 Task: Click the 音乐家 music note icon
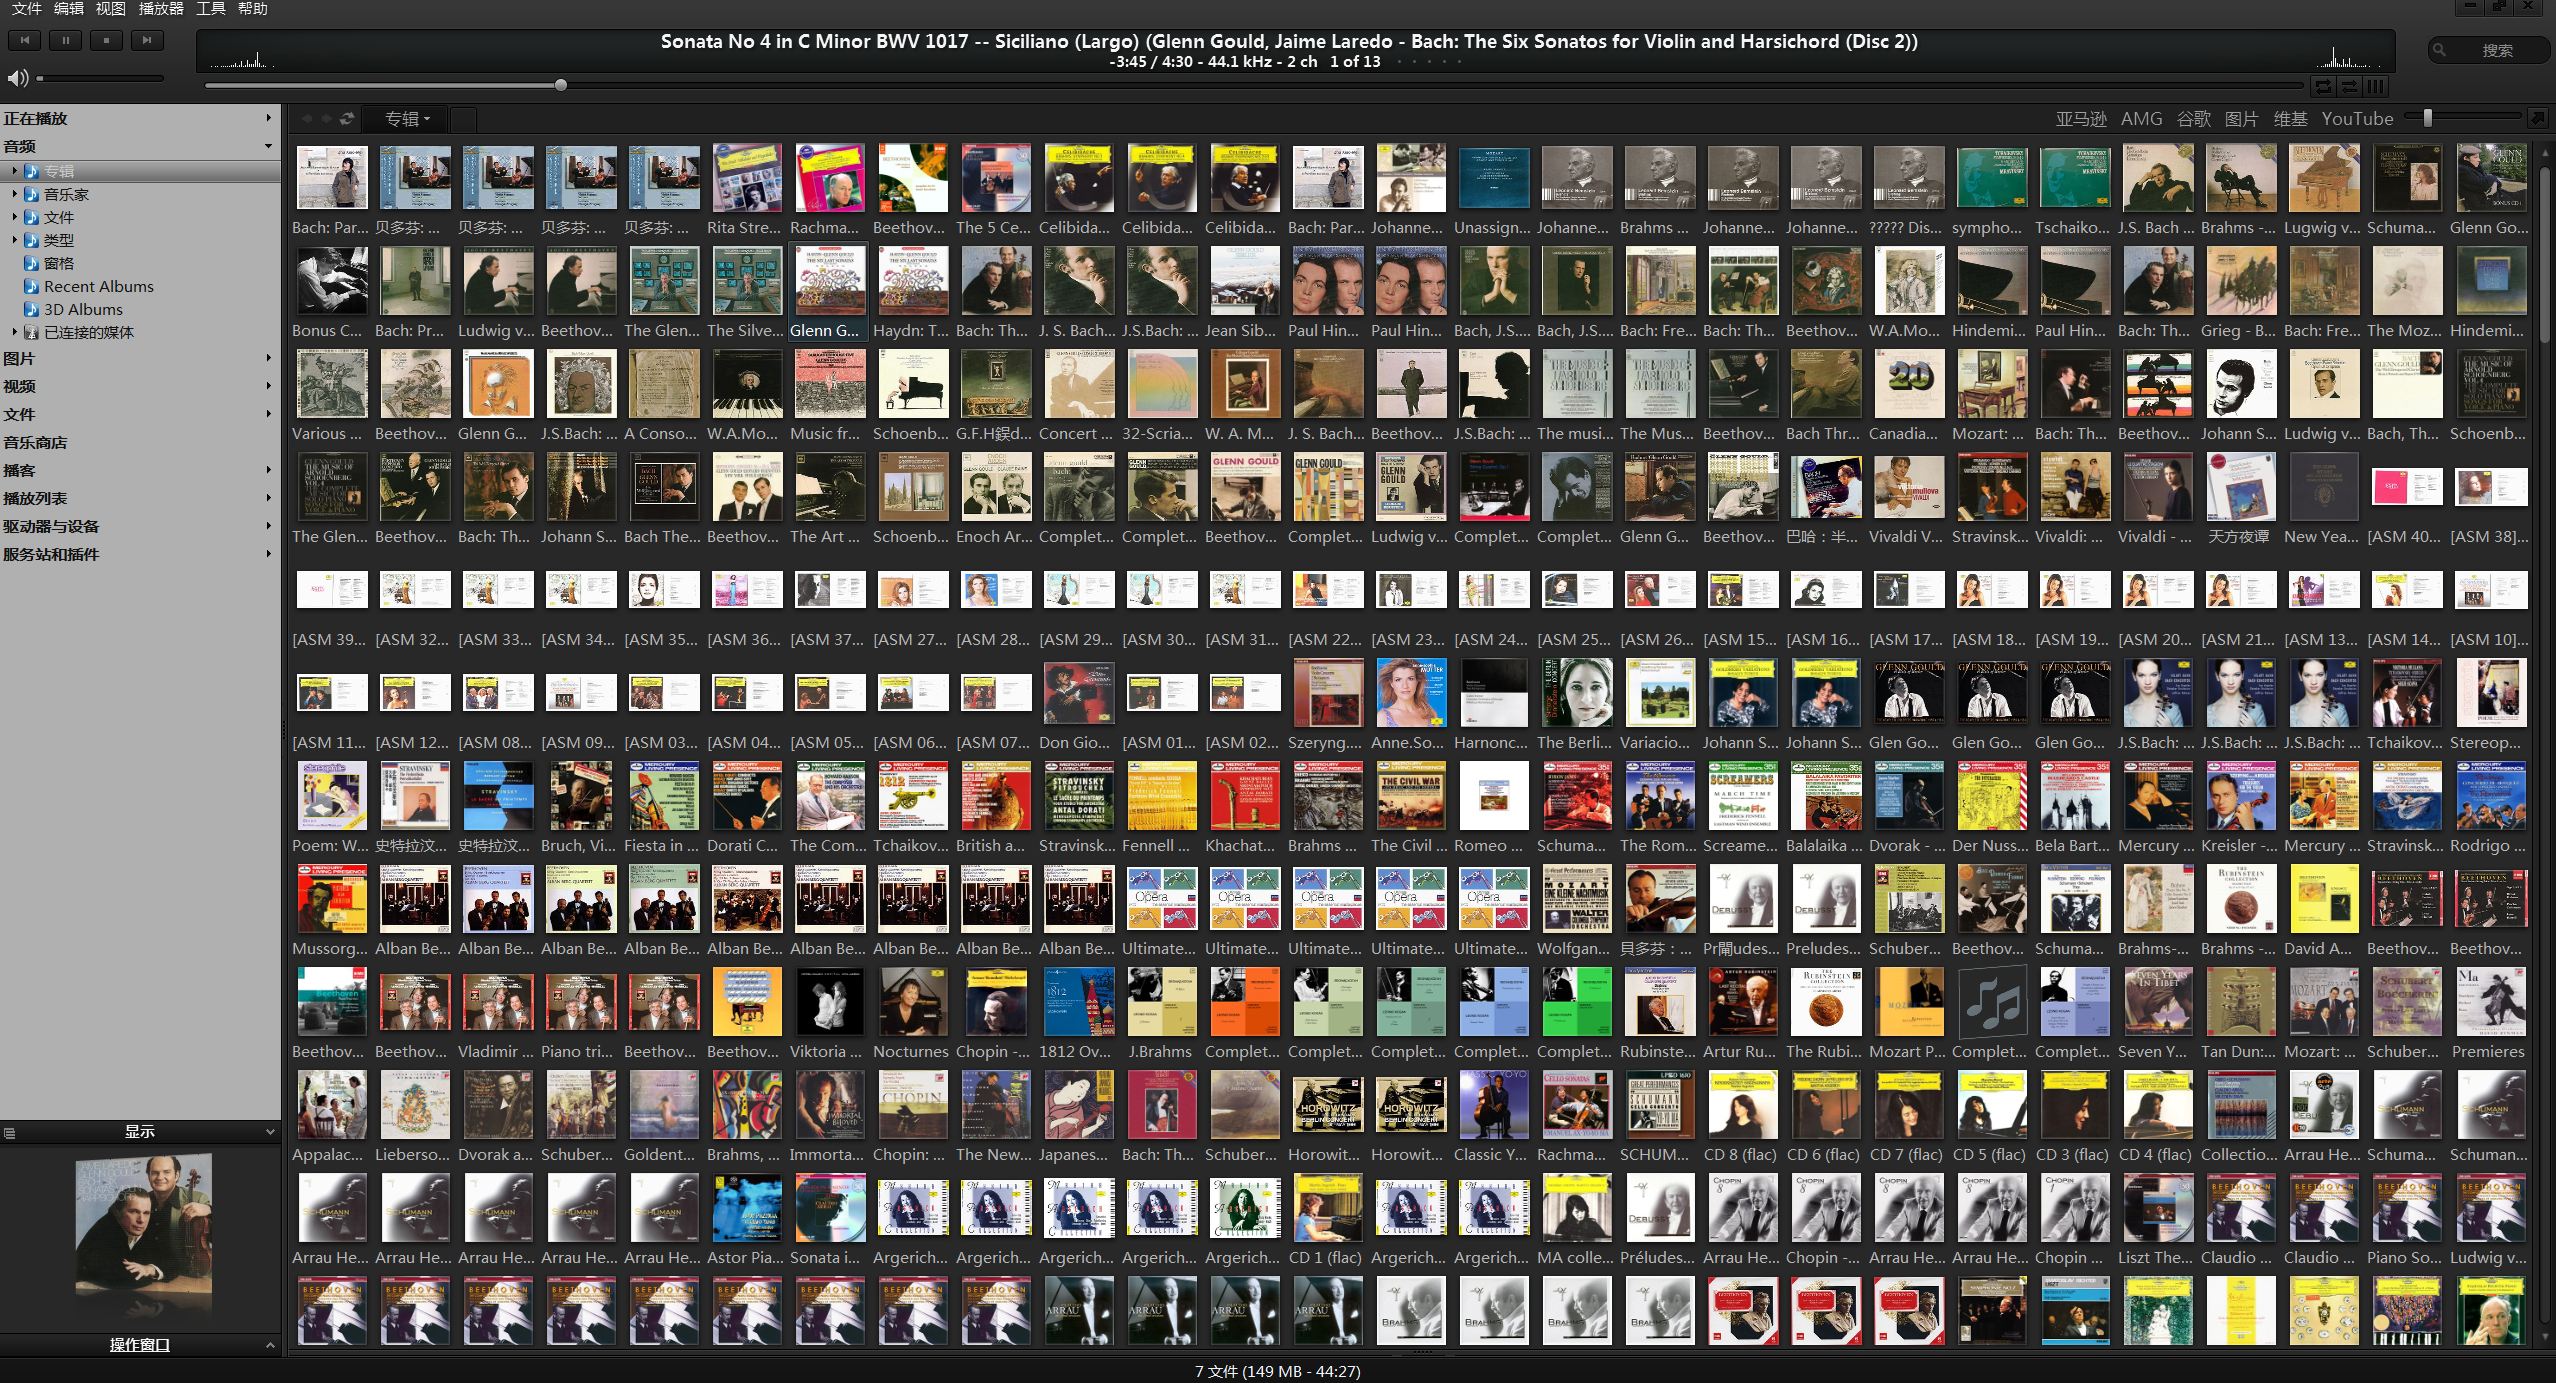[31, 194]
